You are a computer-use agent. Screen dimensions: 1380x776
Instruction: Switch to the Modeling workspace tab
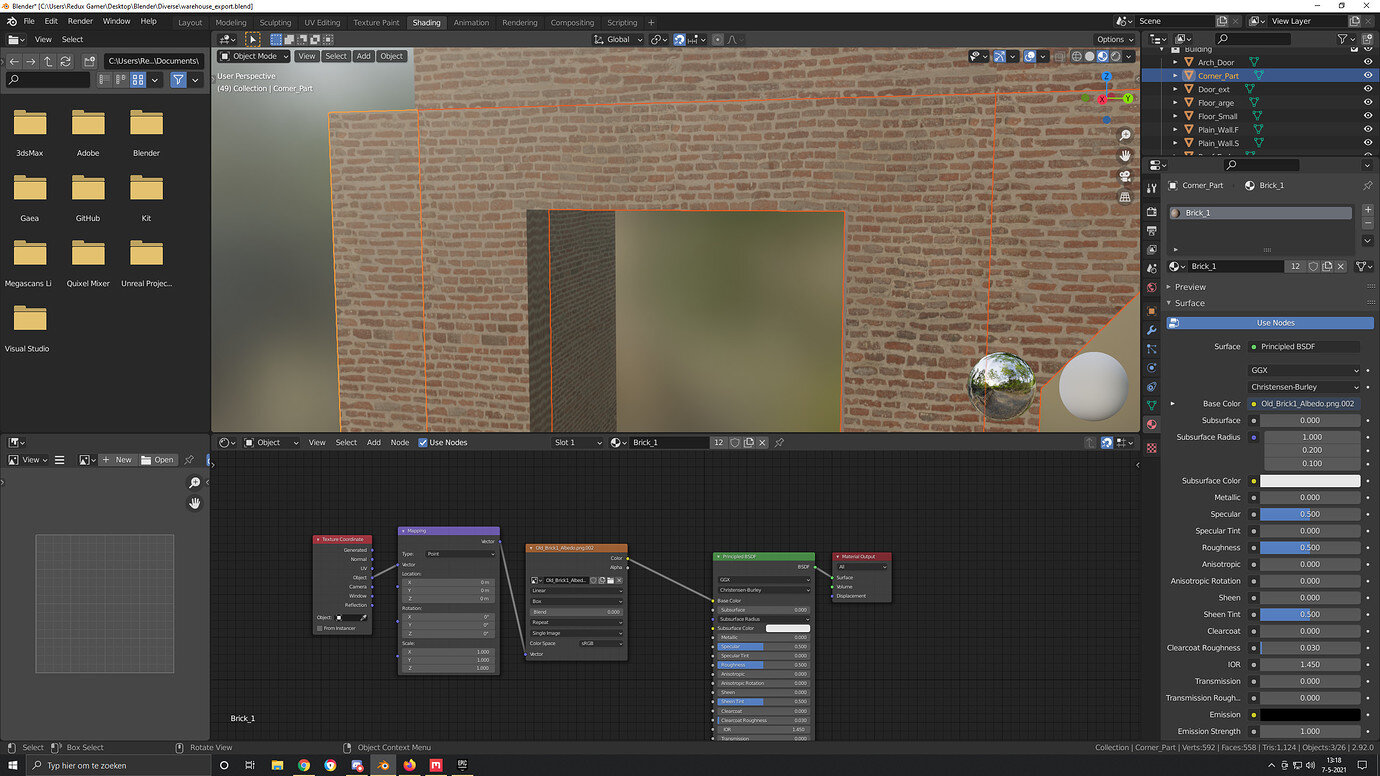231,22
